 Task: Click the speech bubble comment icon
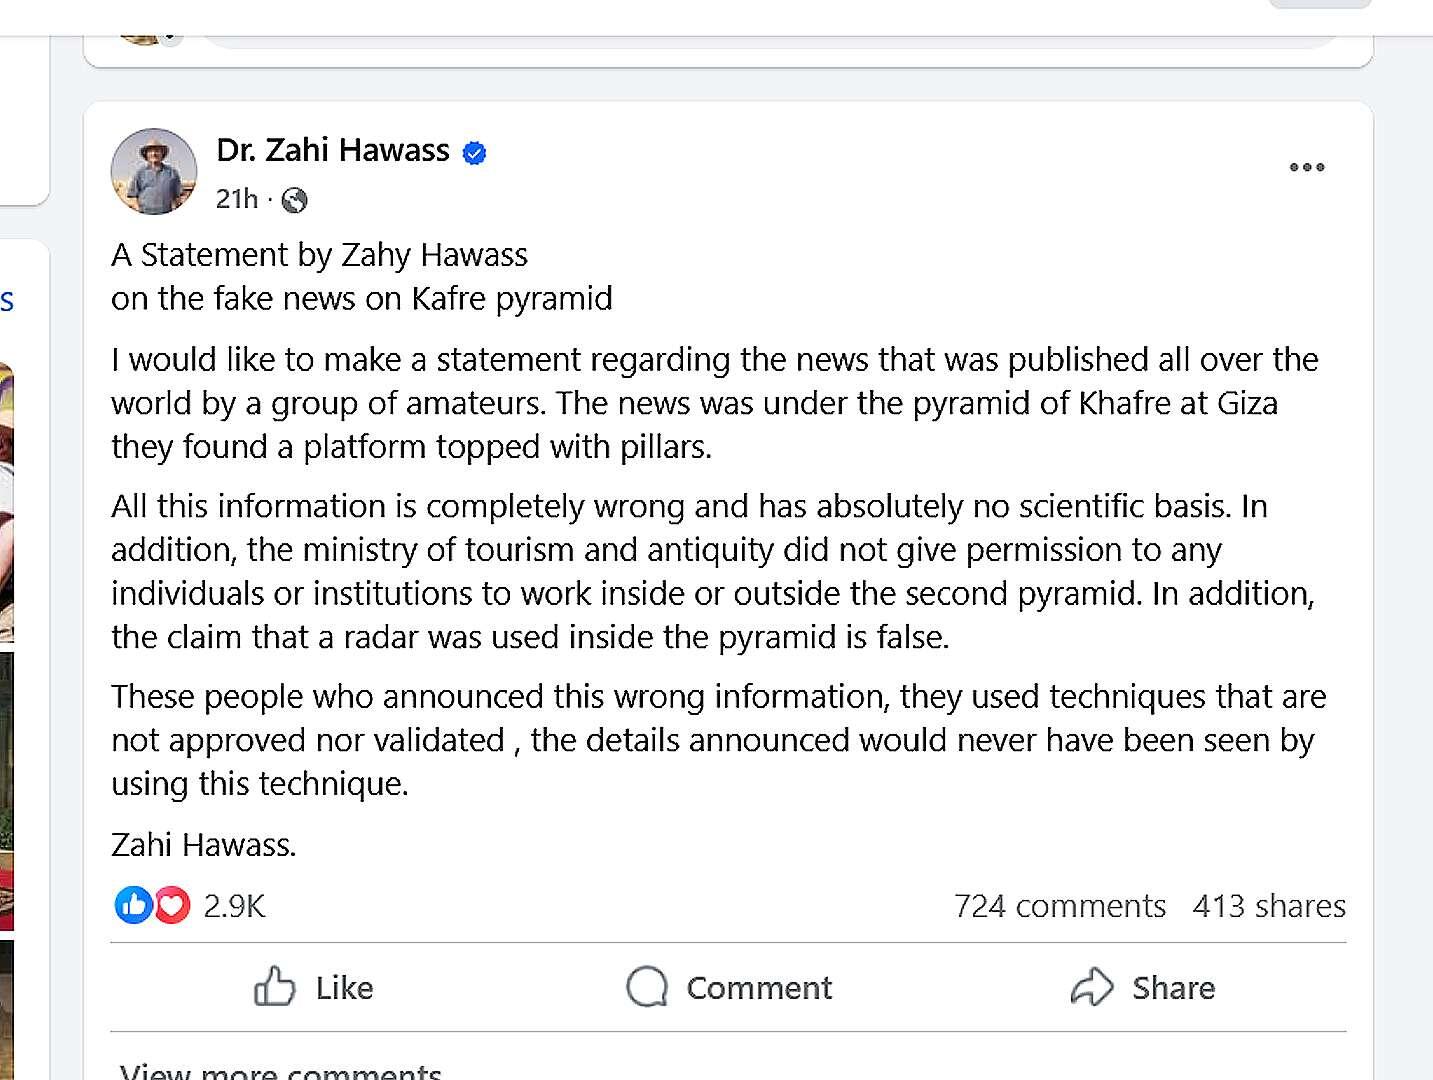click(x=647, y=986)
